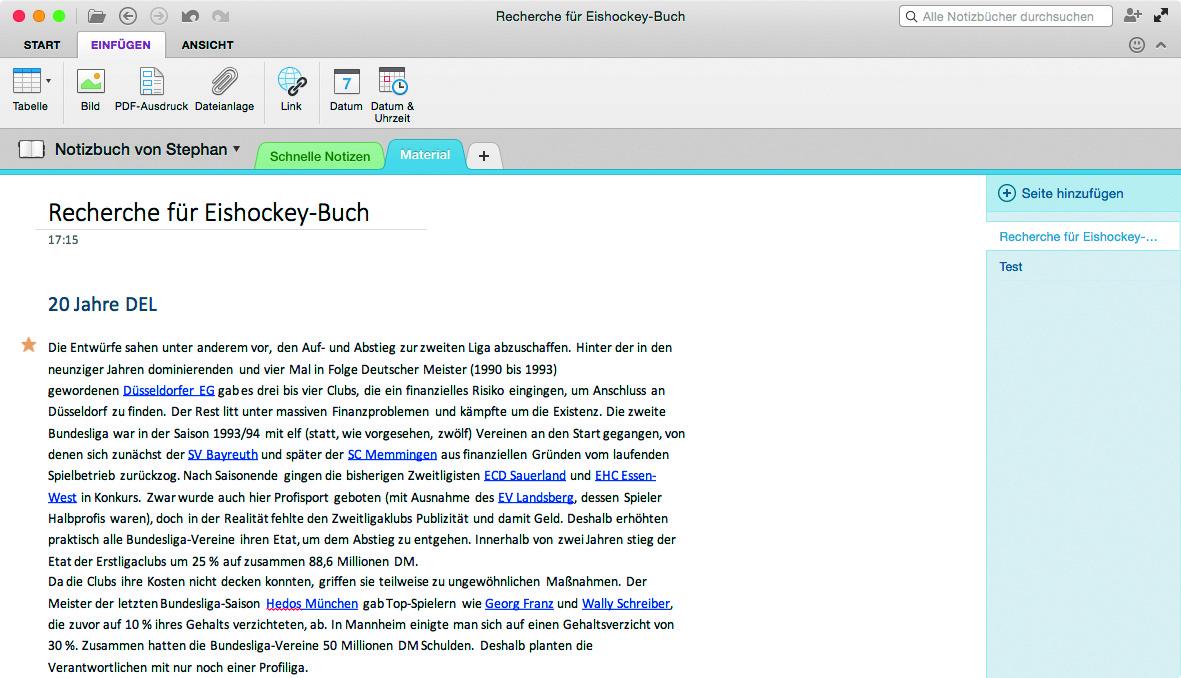
Task: Follow the EHC Essen- link
Action: 625,475
